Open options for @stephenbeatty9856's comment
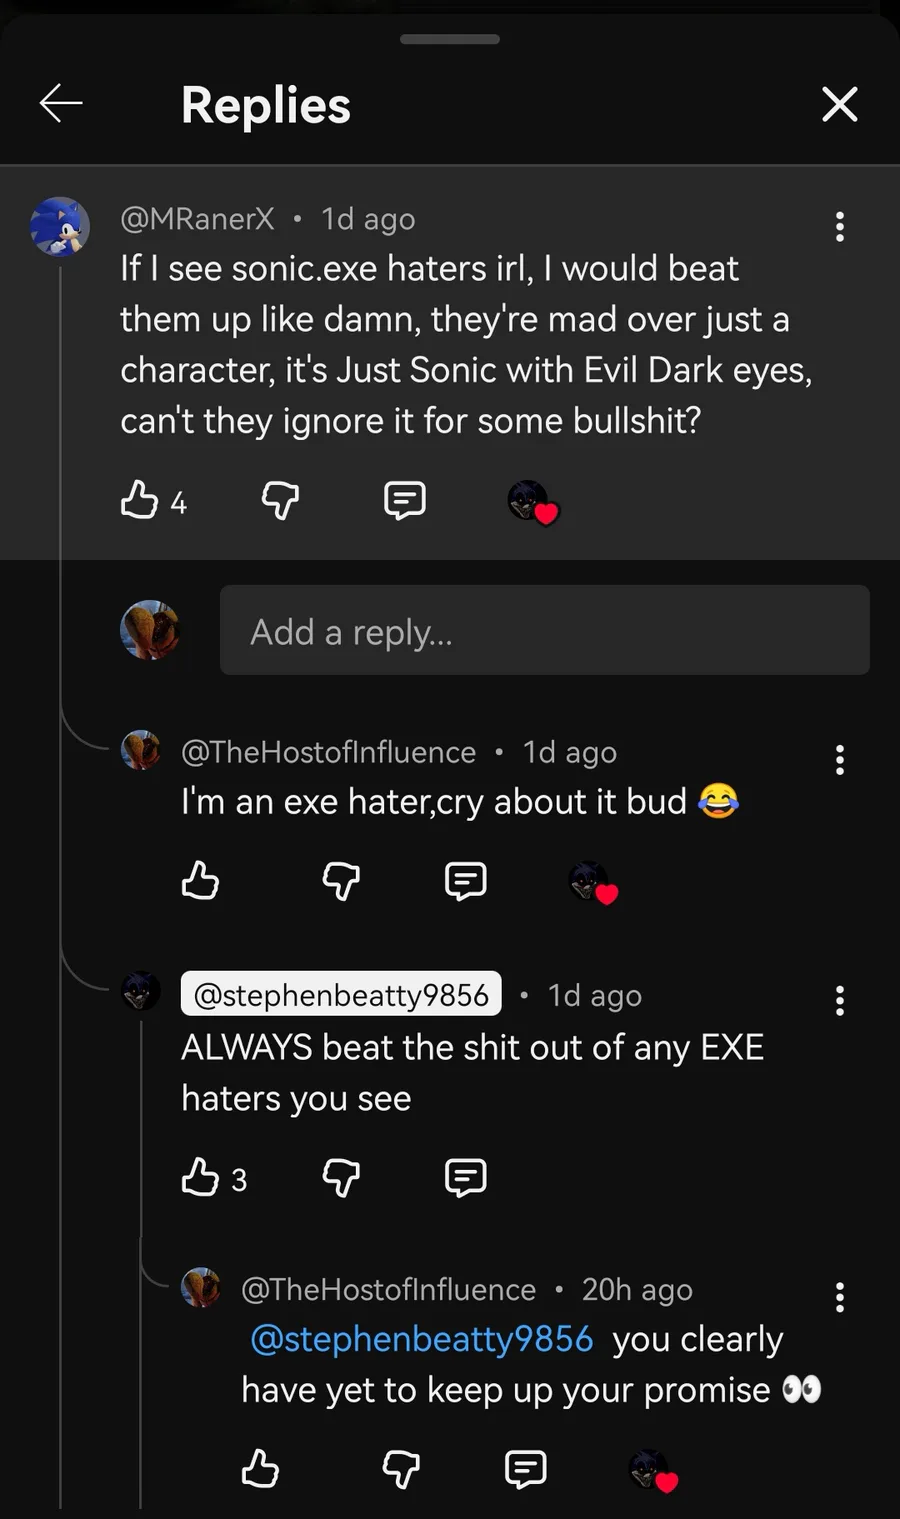This screenshot has height=1519, width=900. coord(840,1000)
